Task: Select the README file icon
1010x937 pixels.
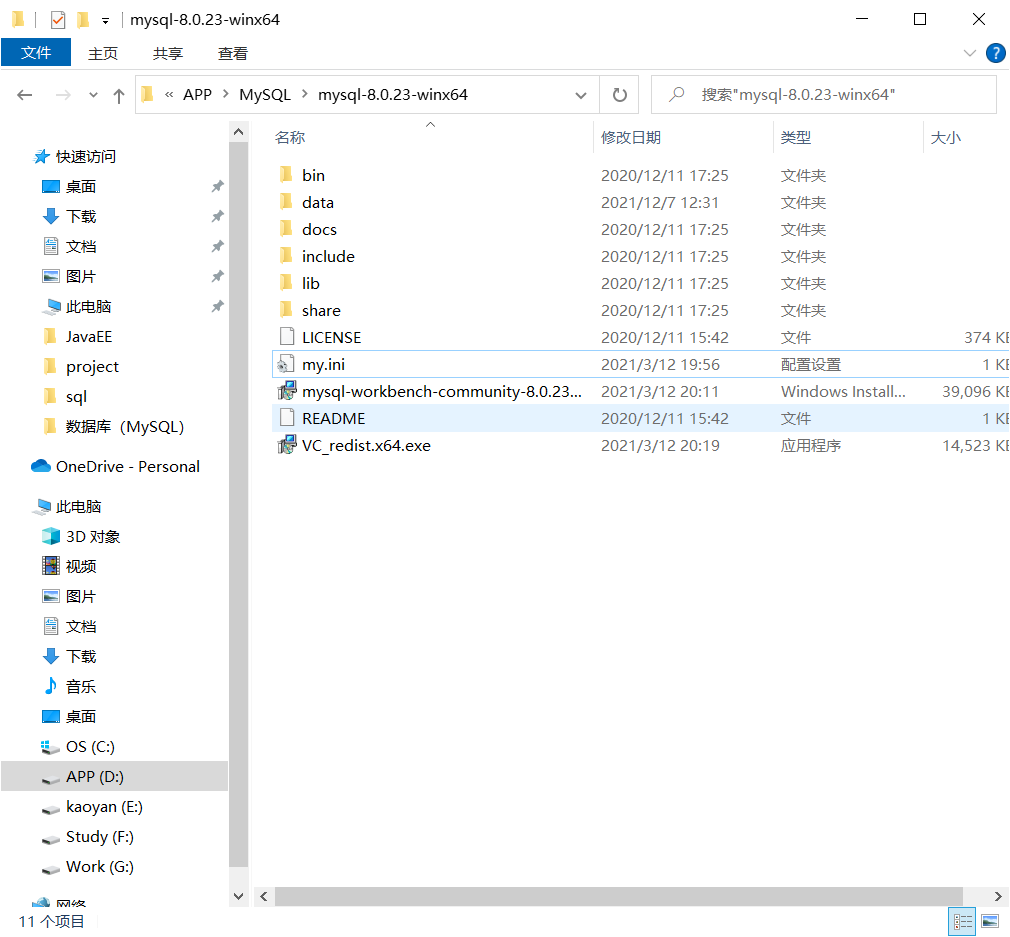Action: (x=287, y=418)
